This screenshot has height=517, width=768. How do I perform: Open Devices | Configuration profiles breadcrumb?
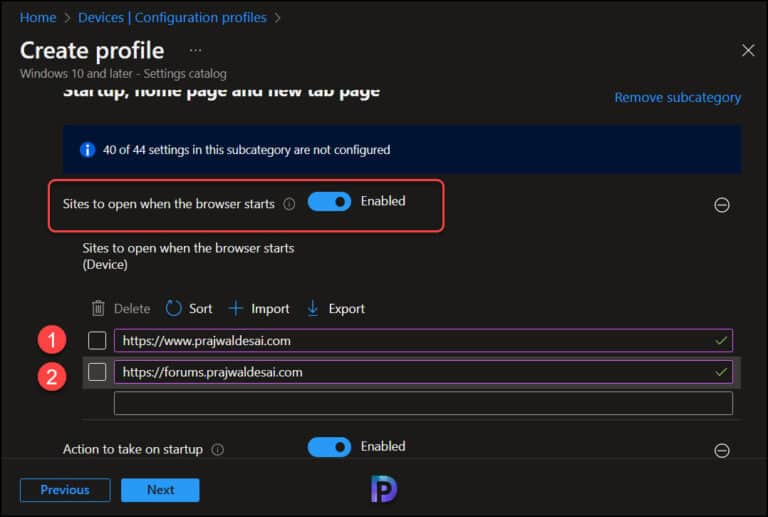pos(172,18)
